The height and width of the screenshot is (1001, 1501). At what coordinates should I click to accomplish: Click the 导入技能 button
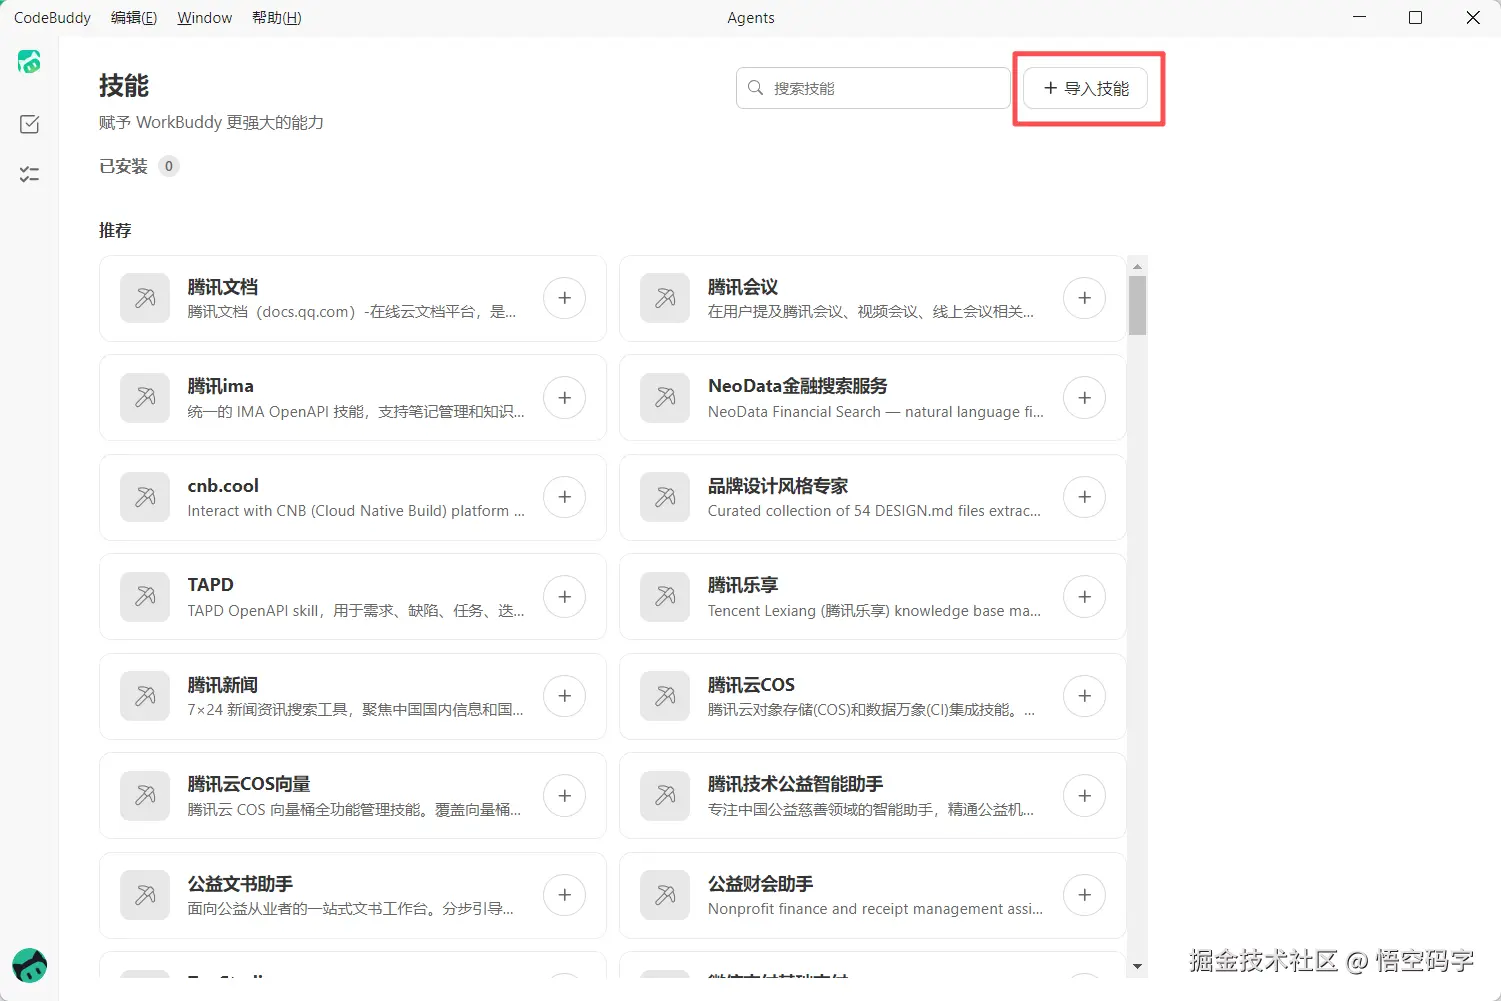(x=1086, y=88)
